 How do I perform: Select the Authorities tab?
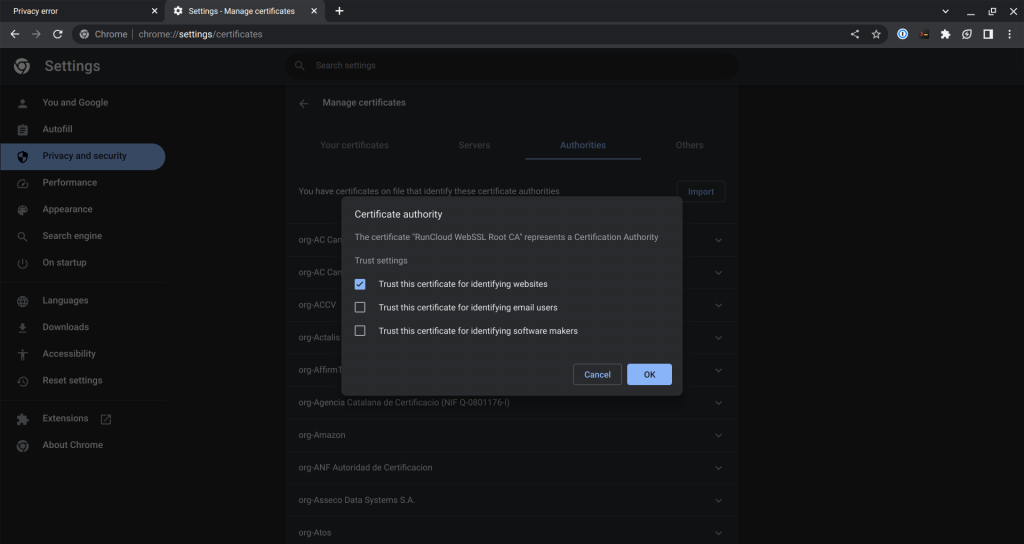pos(583,145)
